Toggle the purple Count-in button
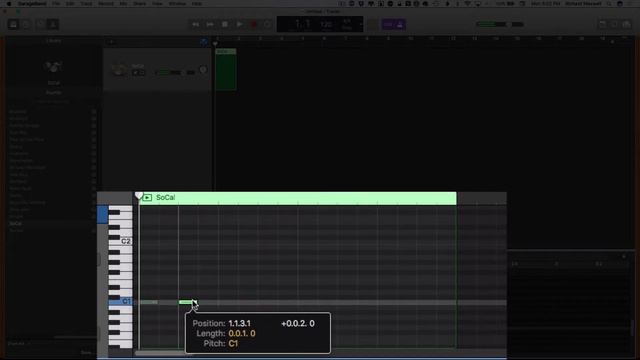640x360 pixels. [388, 24]
